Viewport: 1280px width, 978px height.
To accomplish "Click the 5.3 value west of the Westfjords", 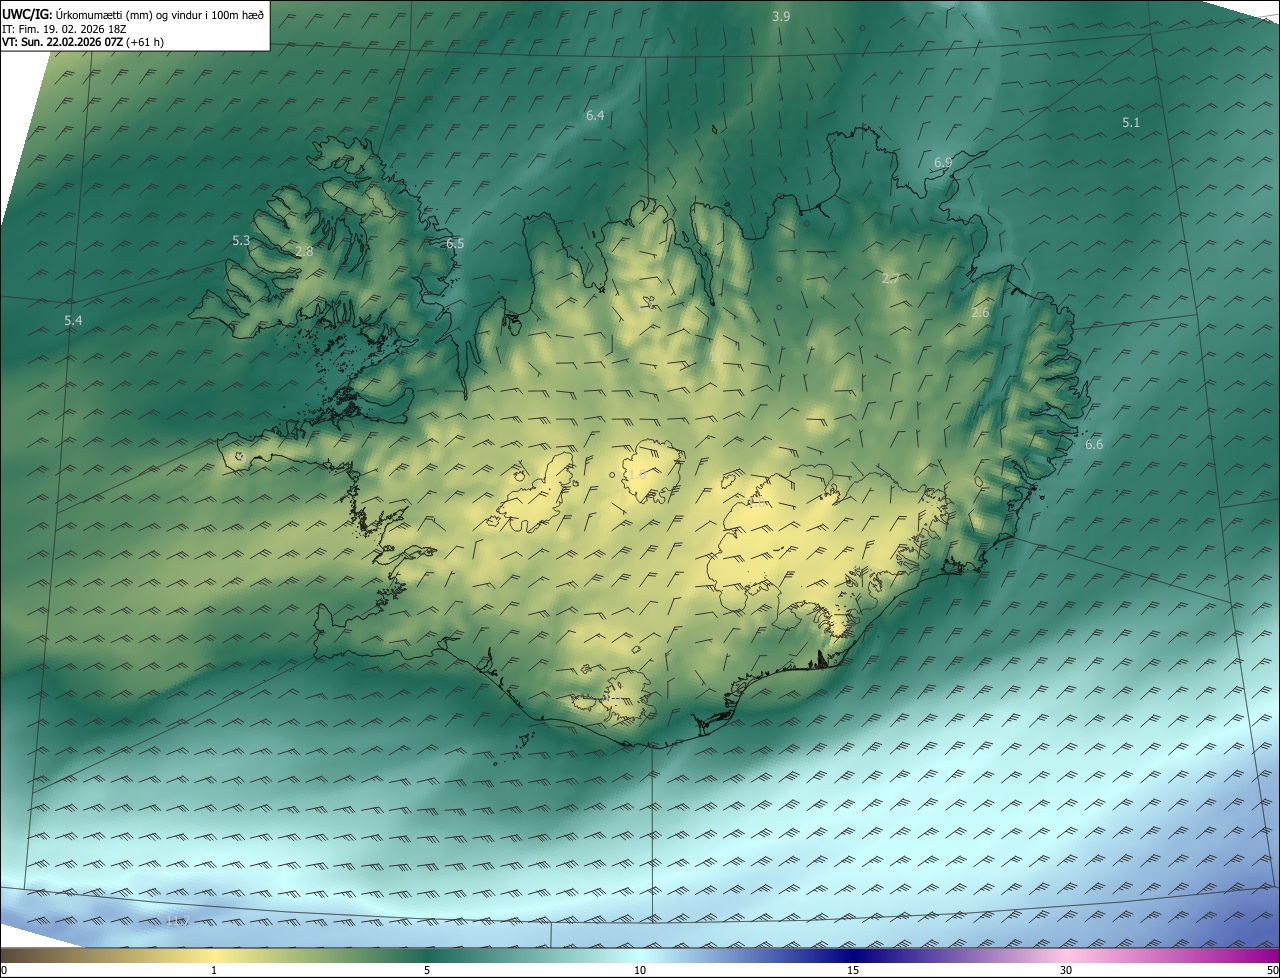I will 241,241.
